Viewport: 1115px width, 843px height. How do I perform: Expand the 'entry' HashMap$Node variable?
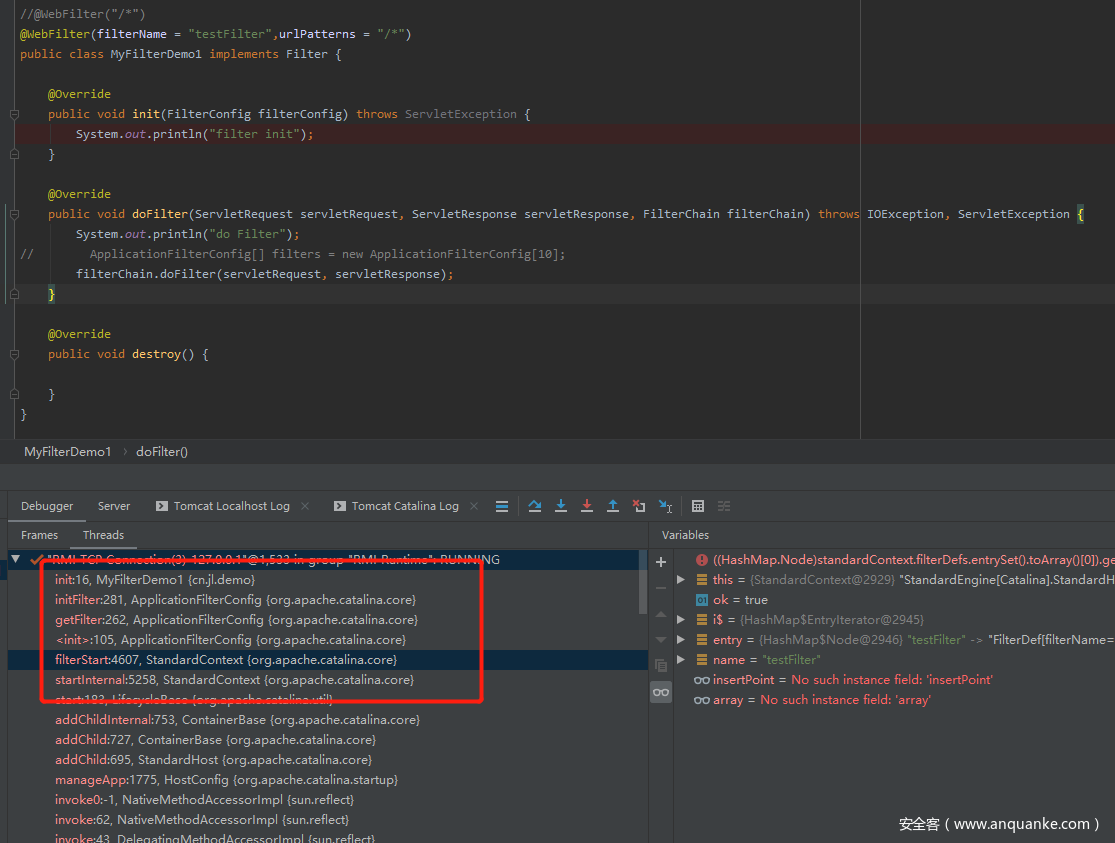pyautogui.click(x=681, y=640)
